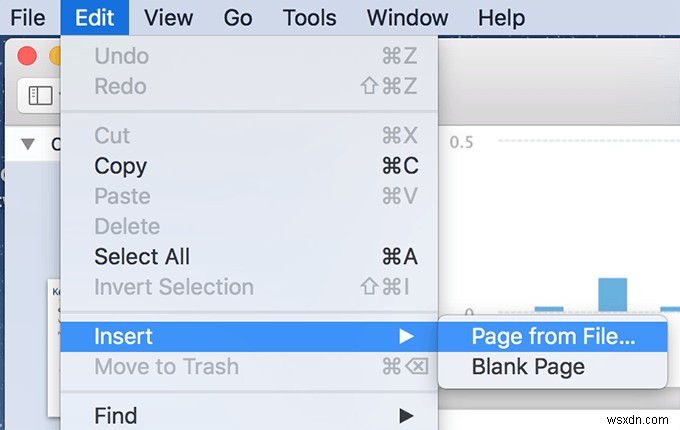Open the Window menu

pos(407,17)
